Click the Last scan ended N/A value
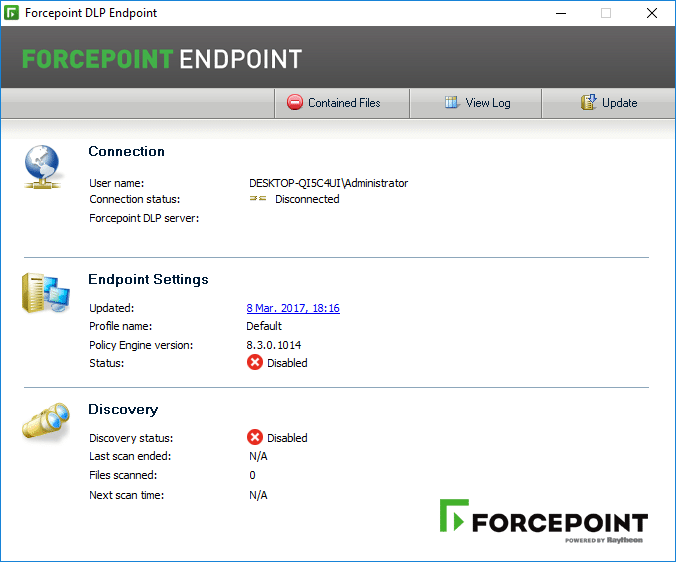676x562 pixels. tap(258, 456)
